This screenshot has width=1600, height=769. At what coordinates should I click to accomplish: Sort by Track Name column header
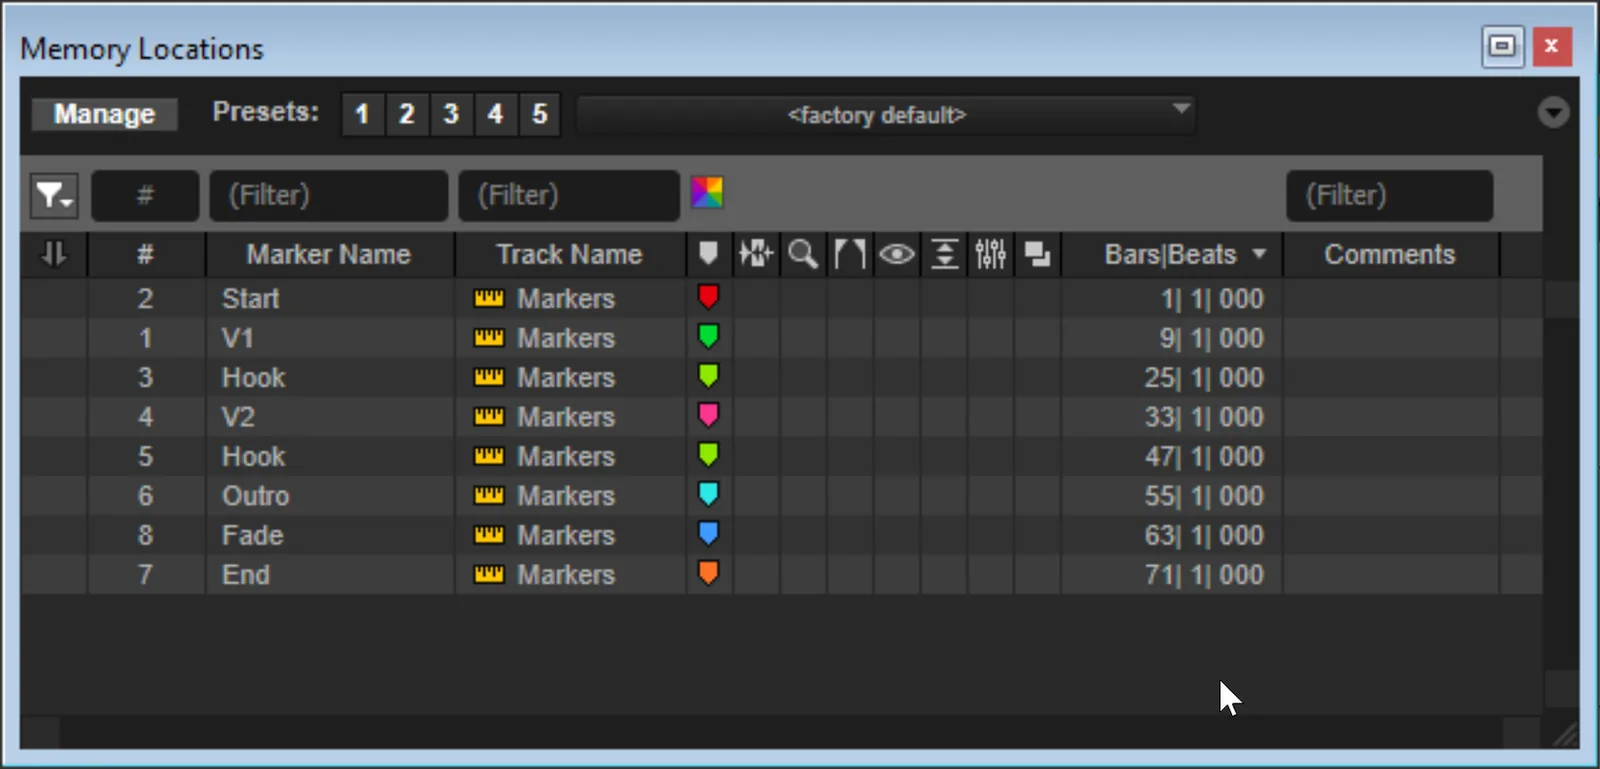point(570,255)
